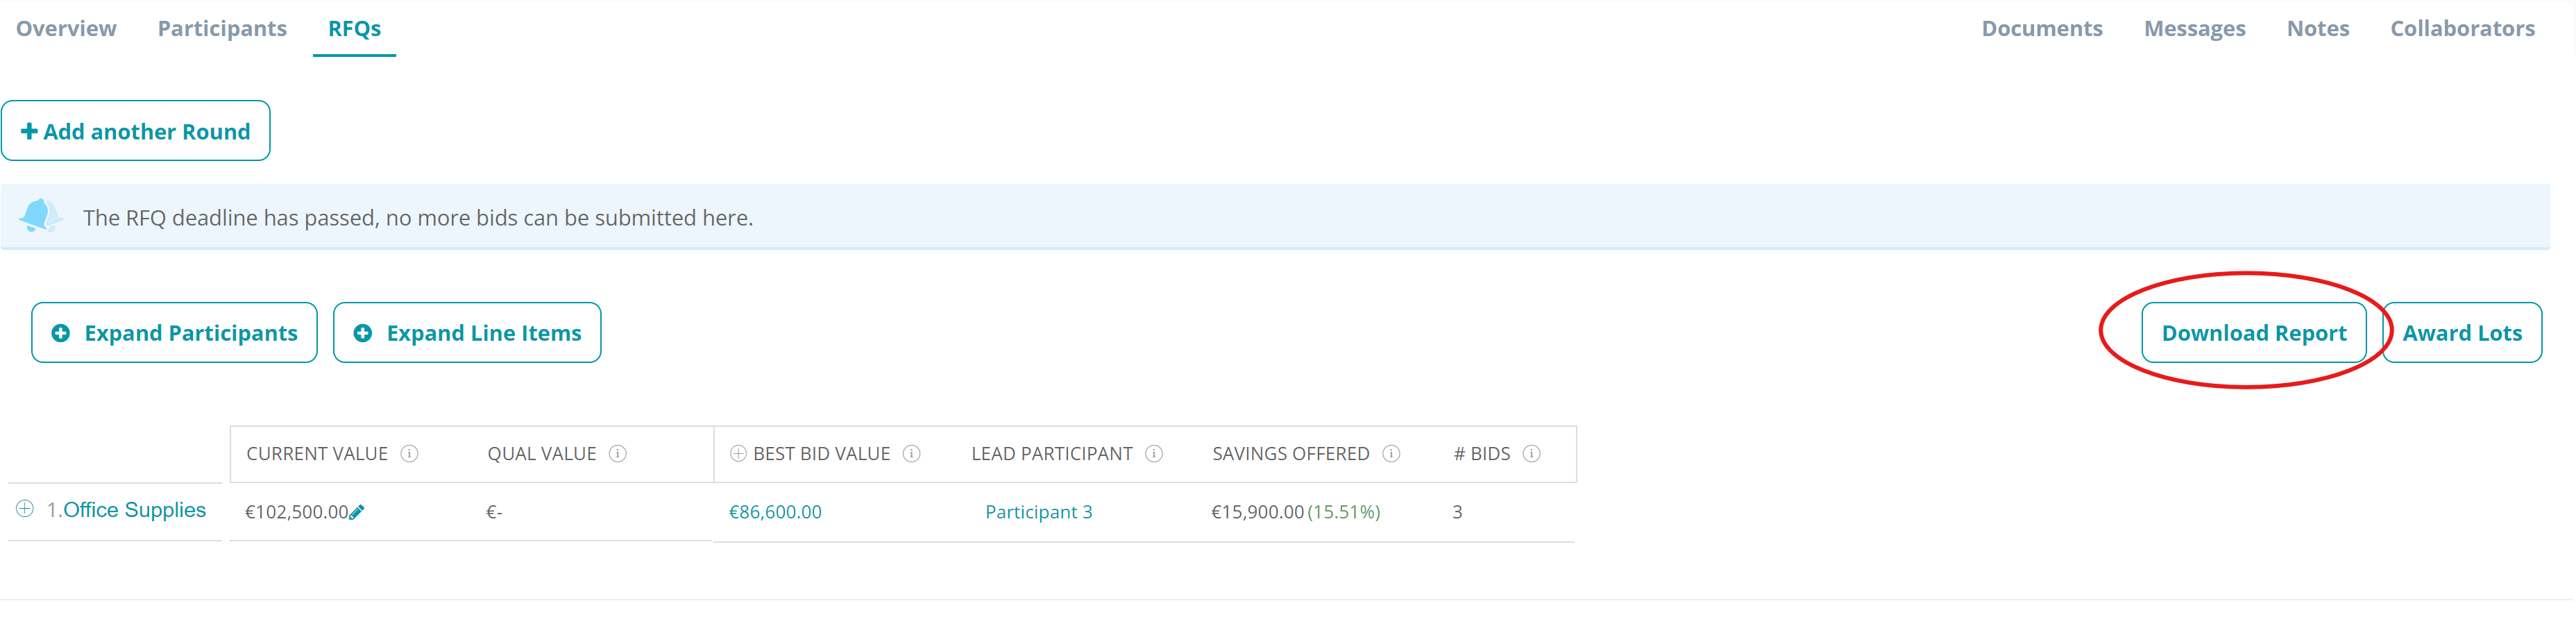This screenshot has width=2576, height=617.
Task: Expand the Office Supplies lot row
Action: pyautogui.click(x=25, y=509)
